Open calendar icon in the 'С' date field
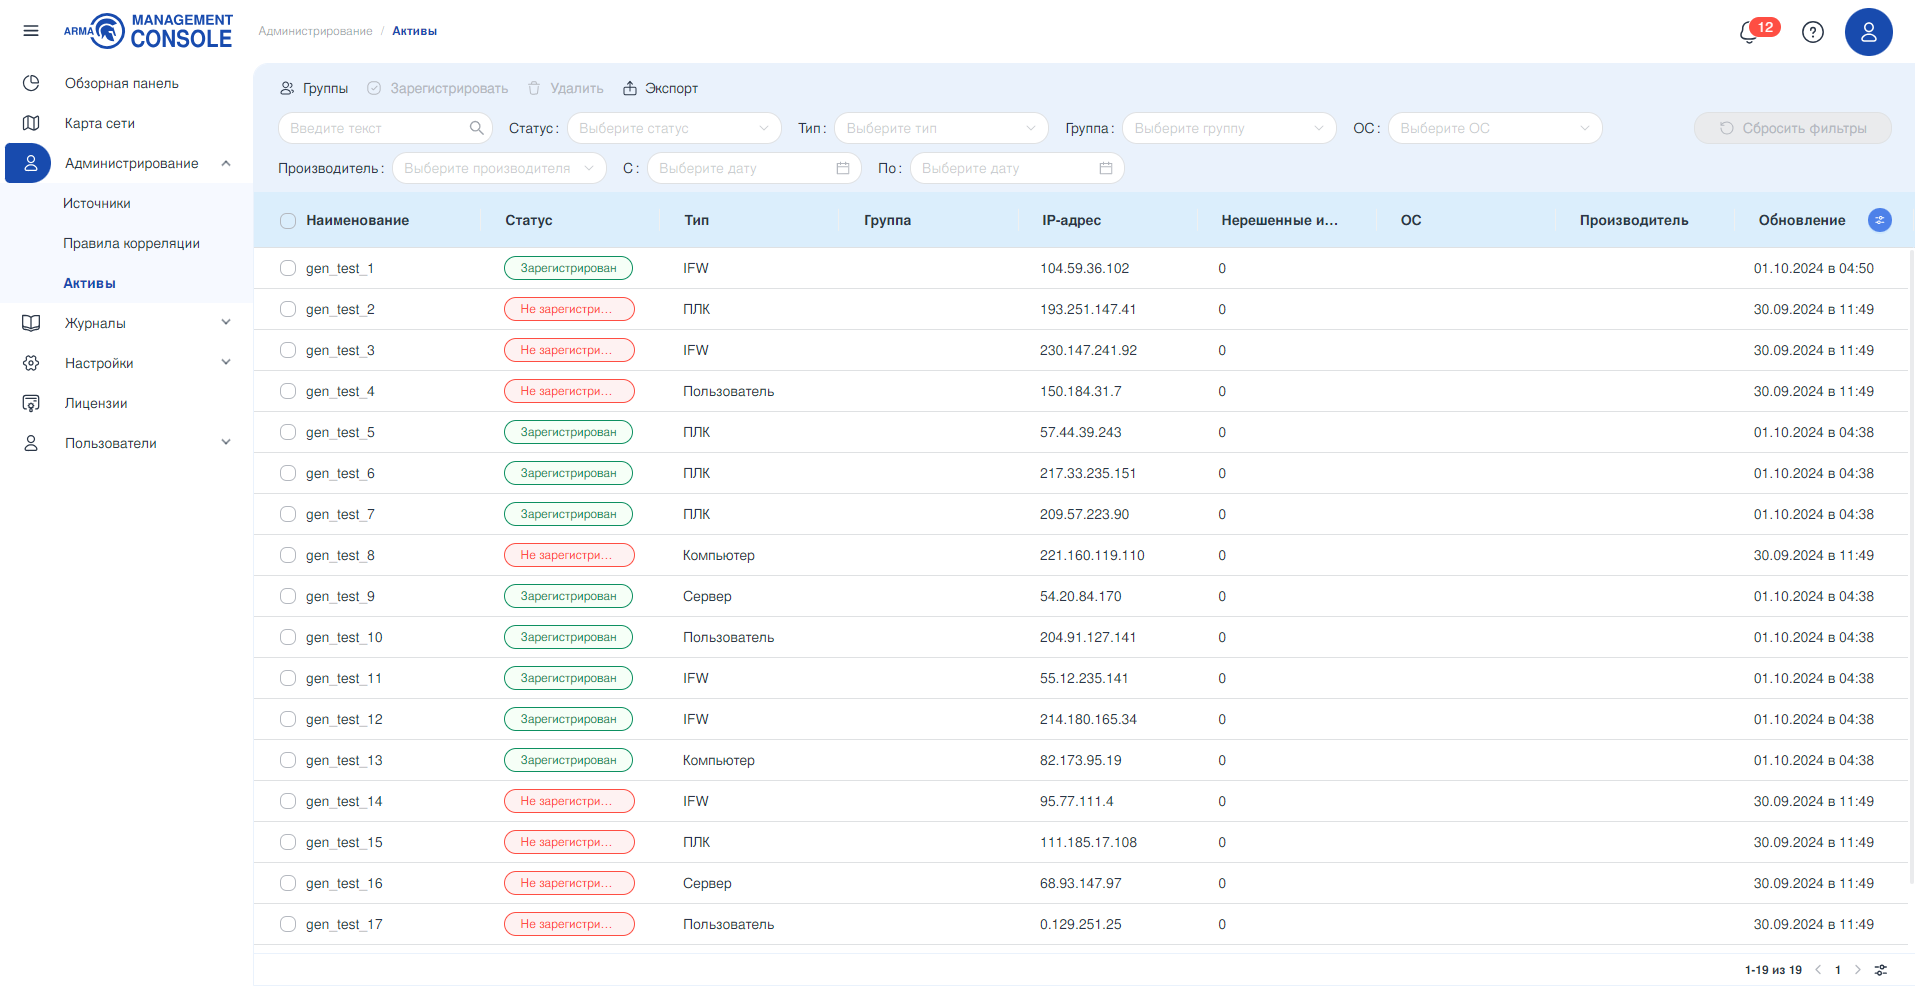The image size is (1915, 989). pos(843,168)
